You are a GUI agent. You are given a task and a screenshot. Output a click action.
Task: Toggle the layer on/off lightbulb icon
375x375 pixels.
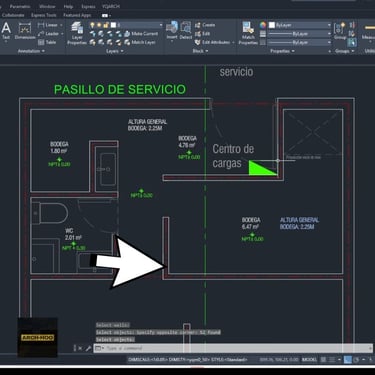[92, 25]
